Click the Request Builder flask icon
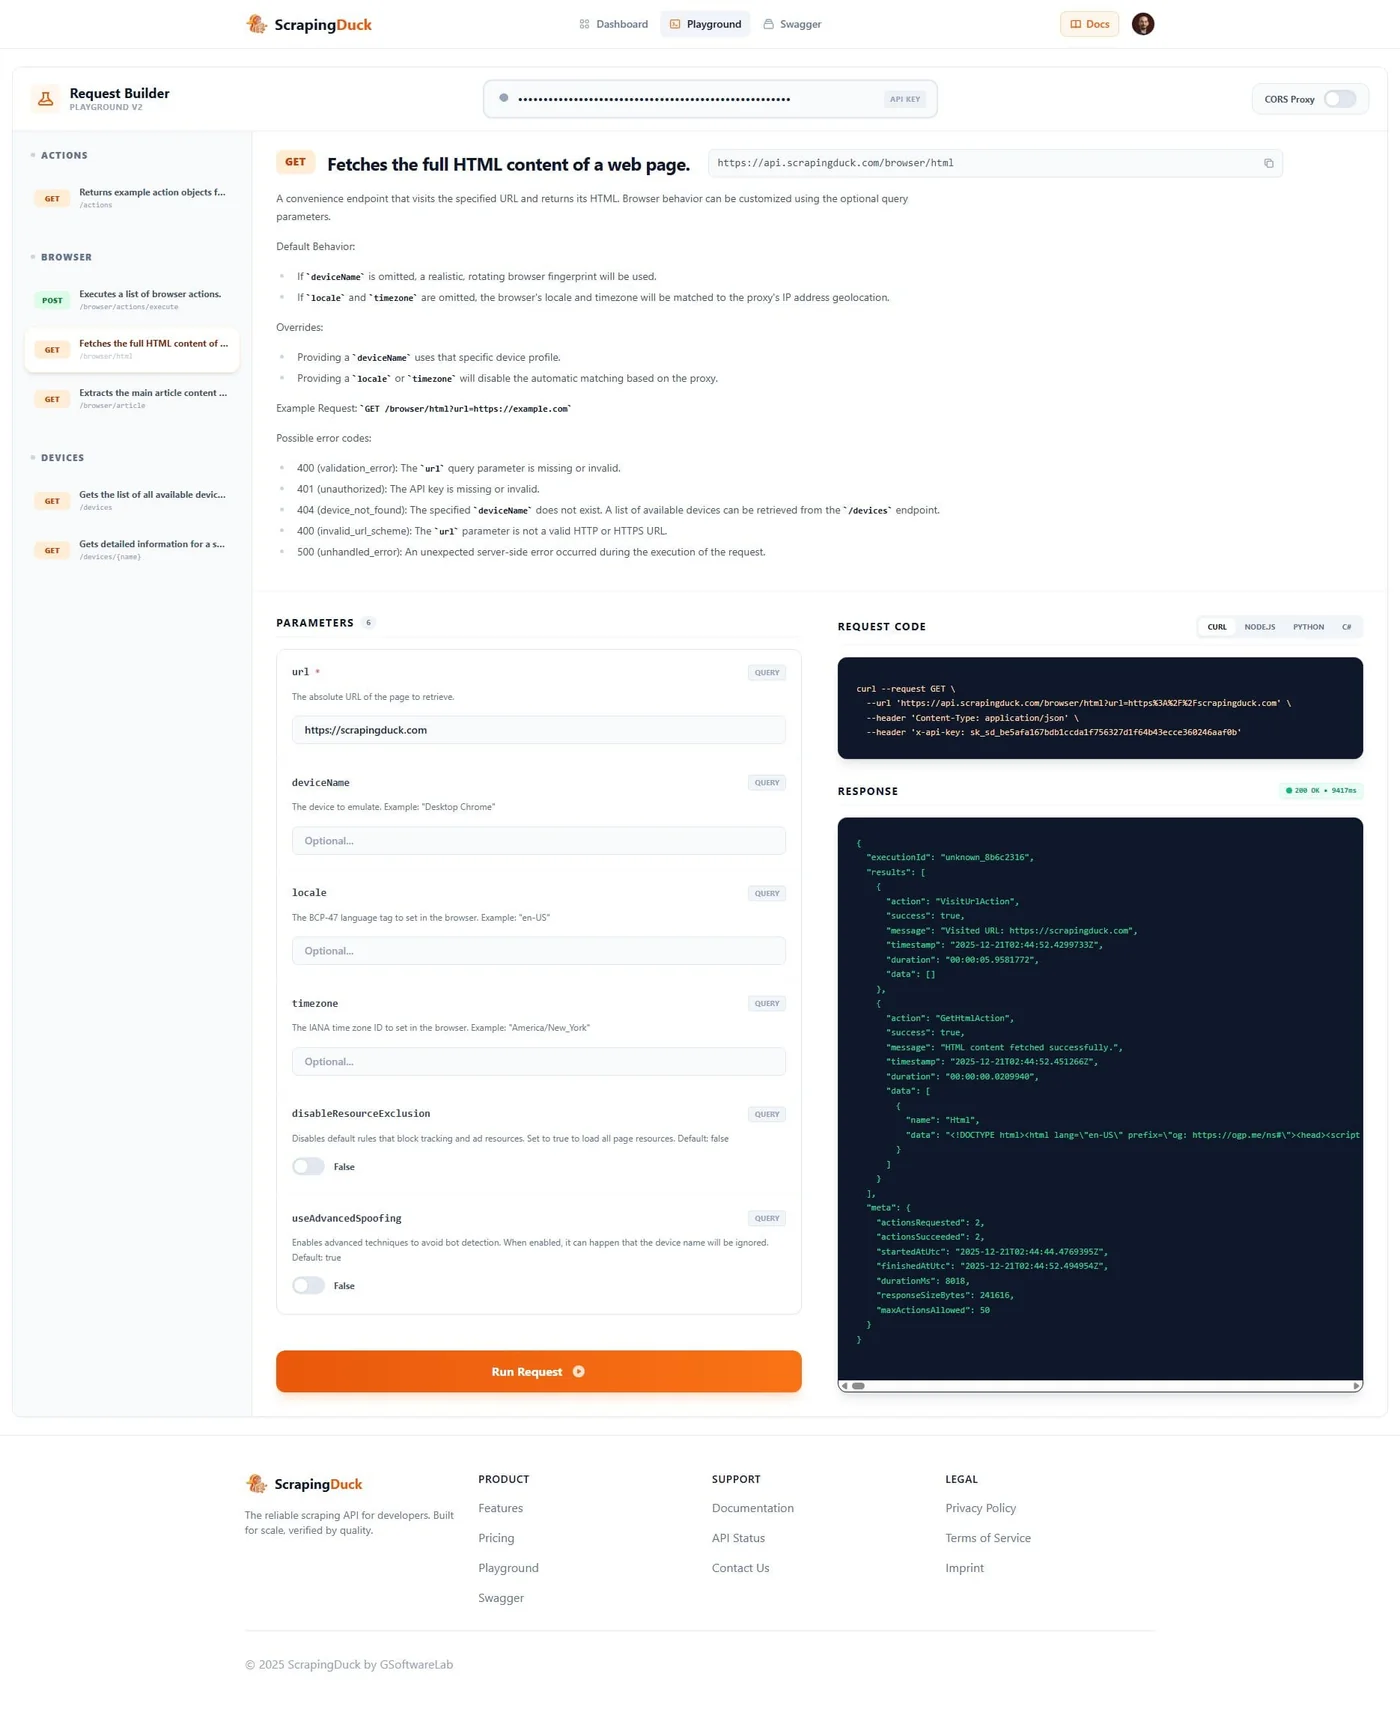The image size is (1400, 1709). click(x=46, y=98)
